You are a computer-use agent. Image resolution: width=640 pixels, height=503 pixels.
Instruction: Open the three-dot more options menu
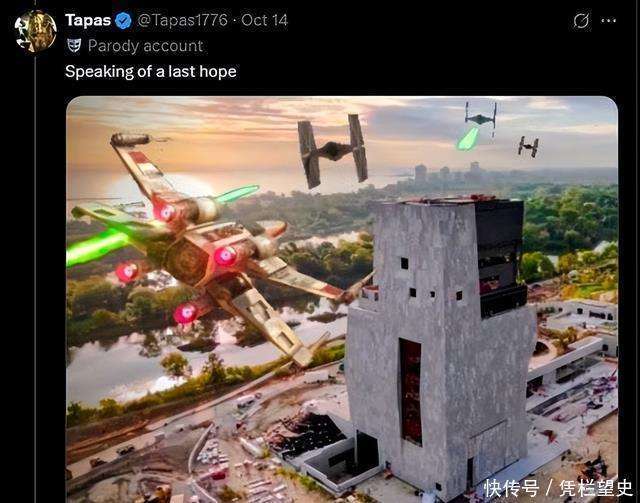point(608,20)
